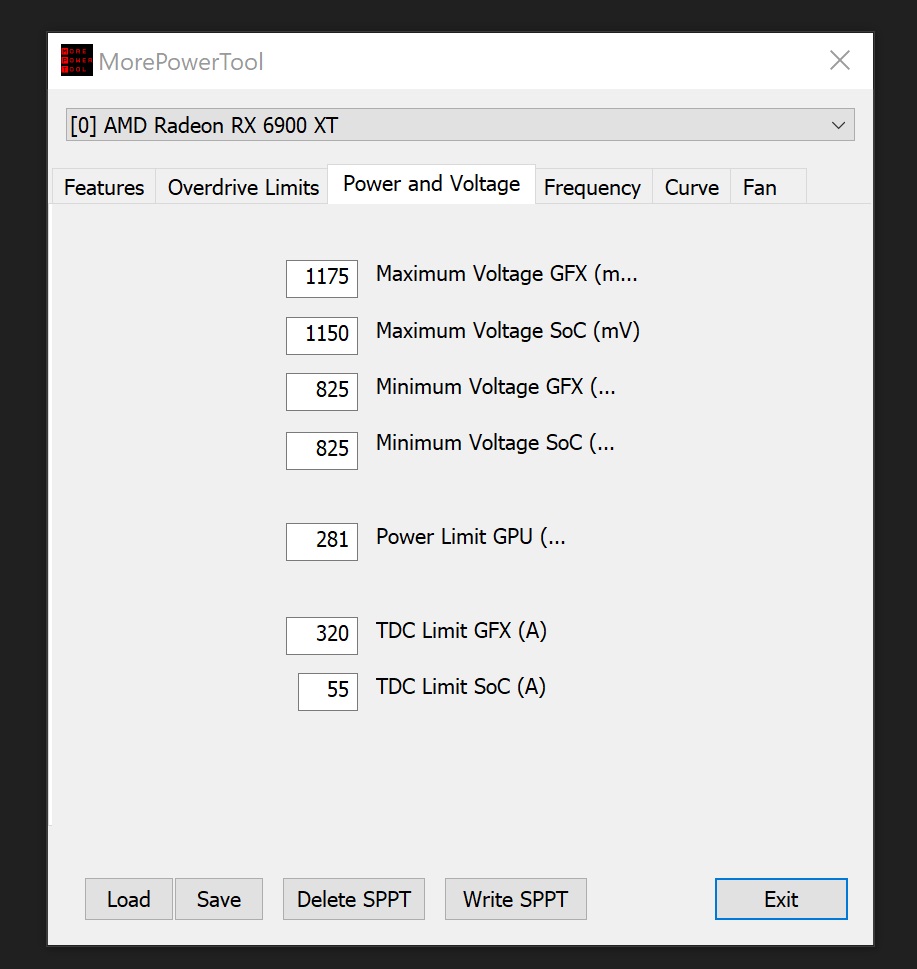Switch to the Features tab
The image size is (917, 969).
click(x=104, y=187)
